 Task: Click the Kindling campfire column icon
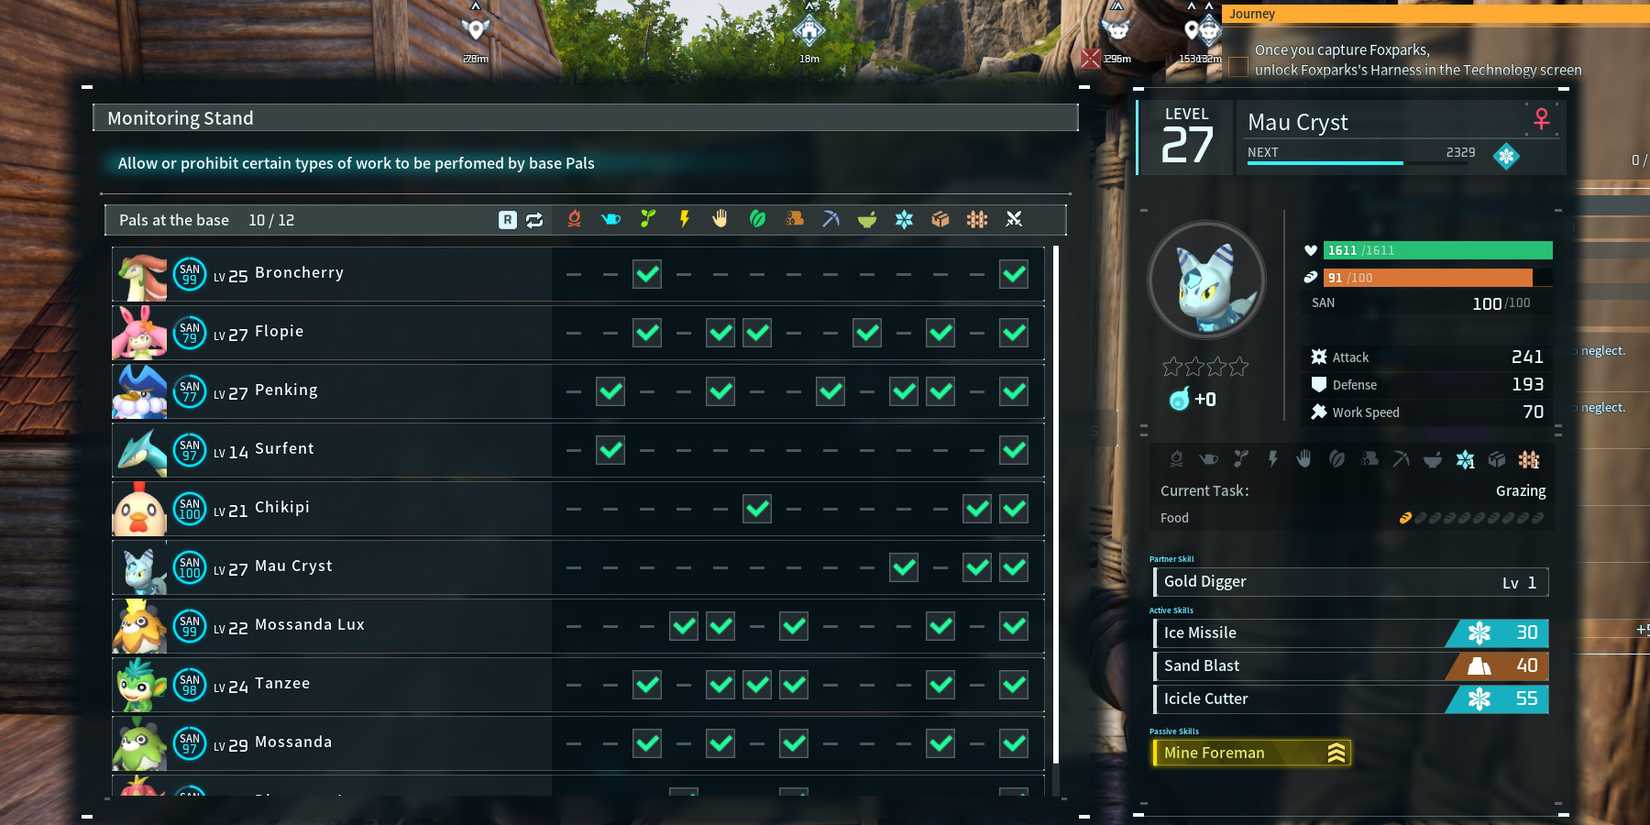[574, 219]
